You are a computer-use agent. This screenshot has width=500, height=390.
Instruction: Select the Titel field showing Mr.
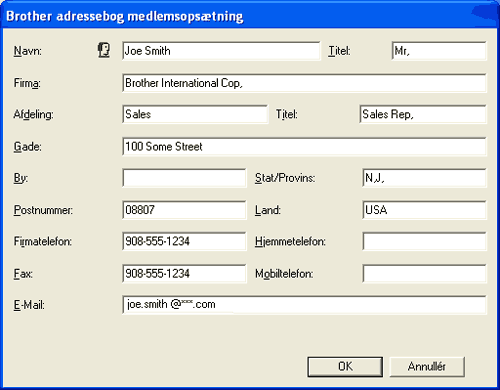tap(439, 51)
